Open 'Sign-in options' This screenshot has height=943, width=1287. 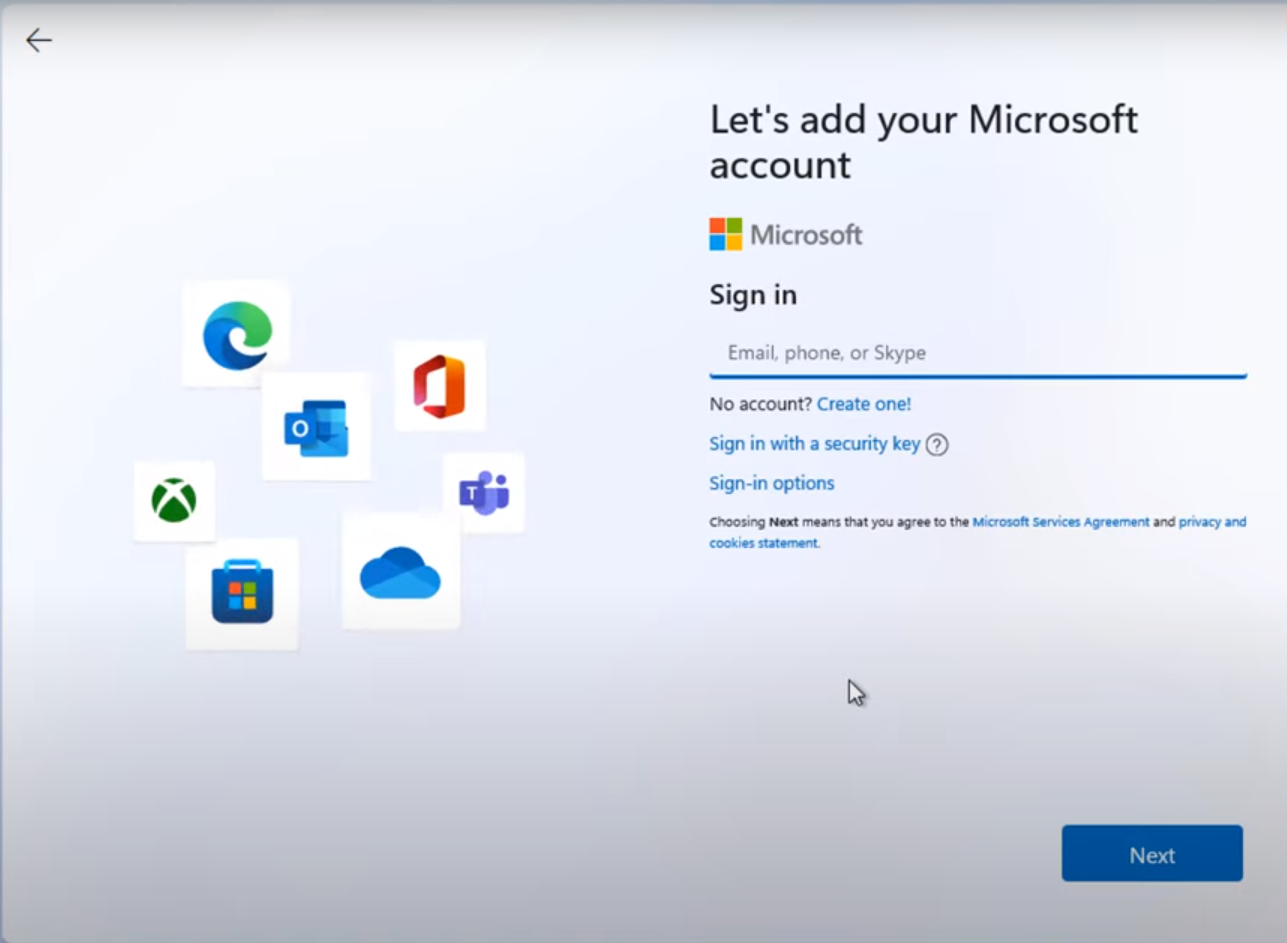point(771,484)
